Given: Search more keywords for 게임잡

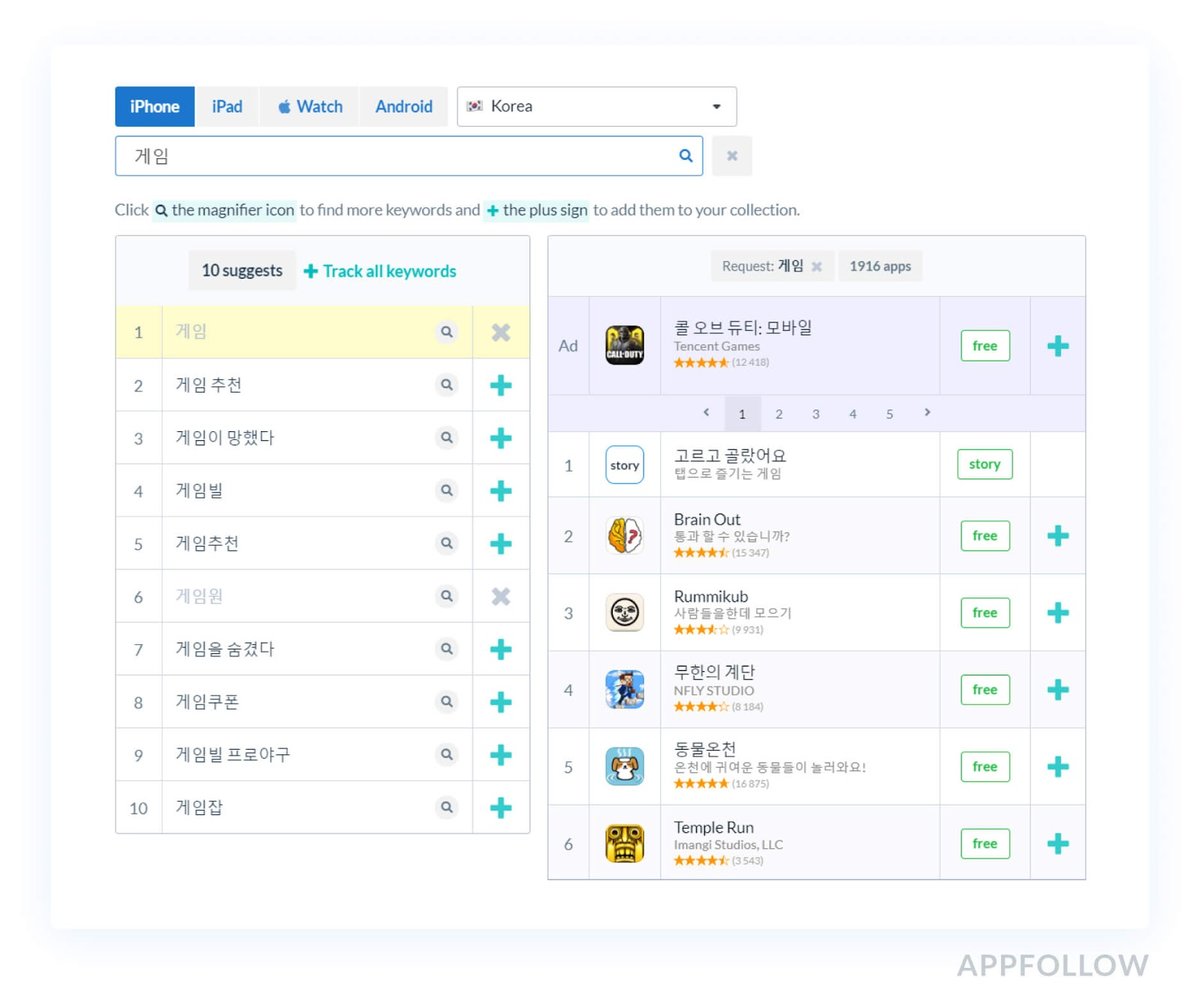Looking at the screenshot, I should 447,807.
